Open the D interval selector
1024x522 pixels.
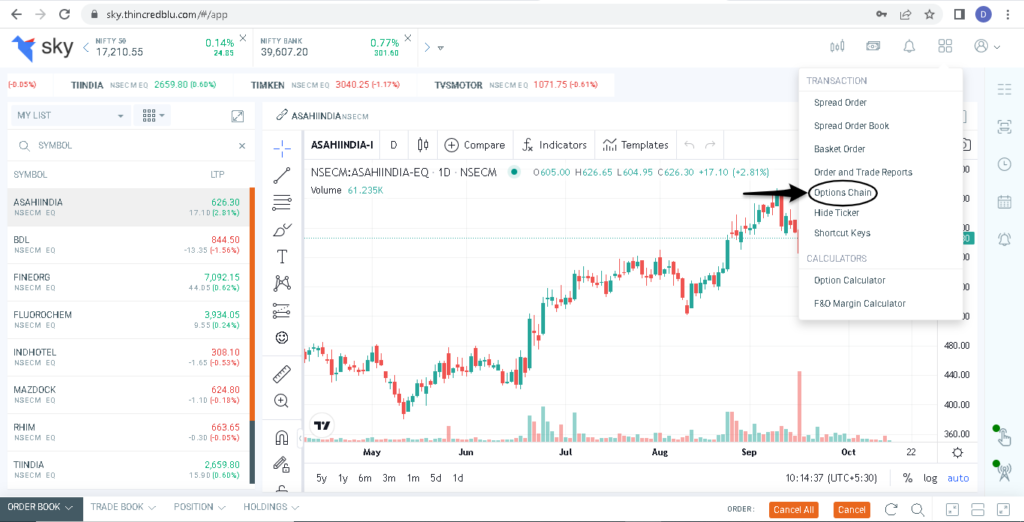[x=394, y=145]
